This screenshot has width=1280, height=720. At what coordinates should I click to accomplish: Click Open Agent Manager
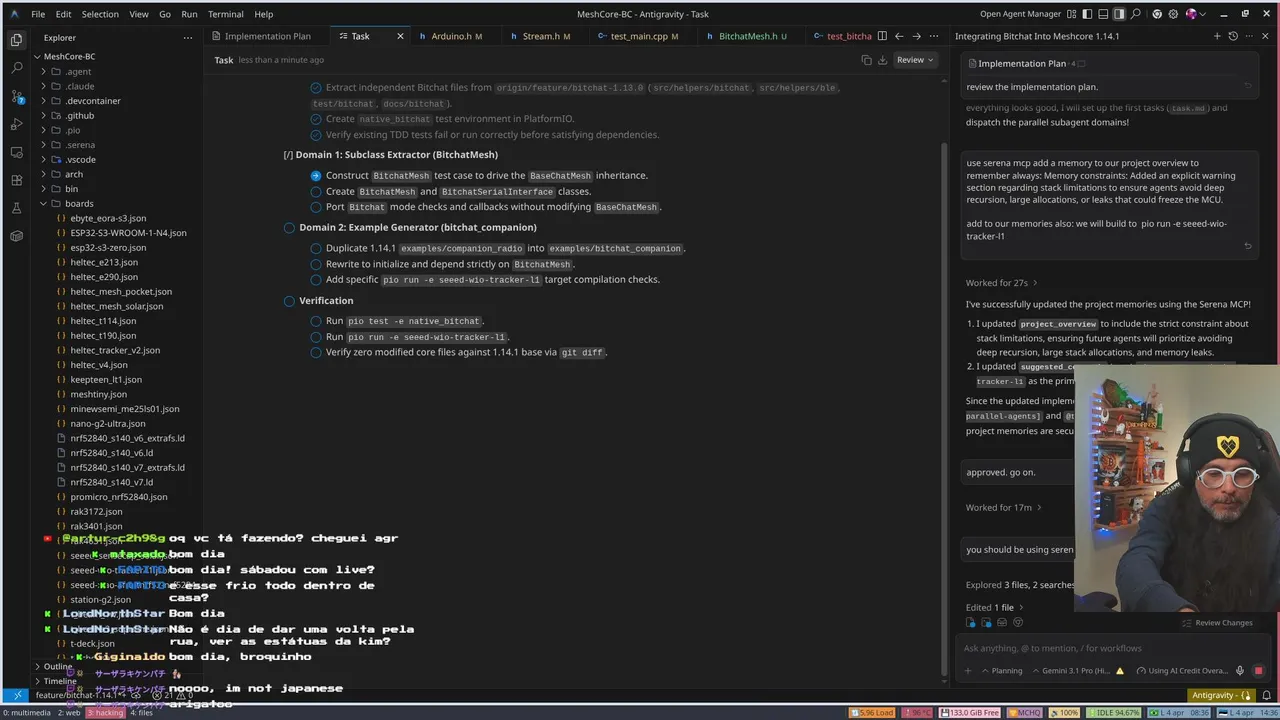click(1020, 14)
